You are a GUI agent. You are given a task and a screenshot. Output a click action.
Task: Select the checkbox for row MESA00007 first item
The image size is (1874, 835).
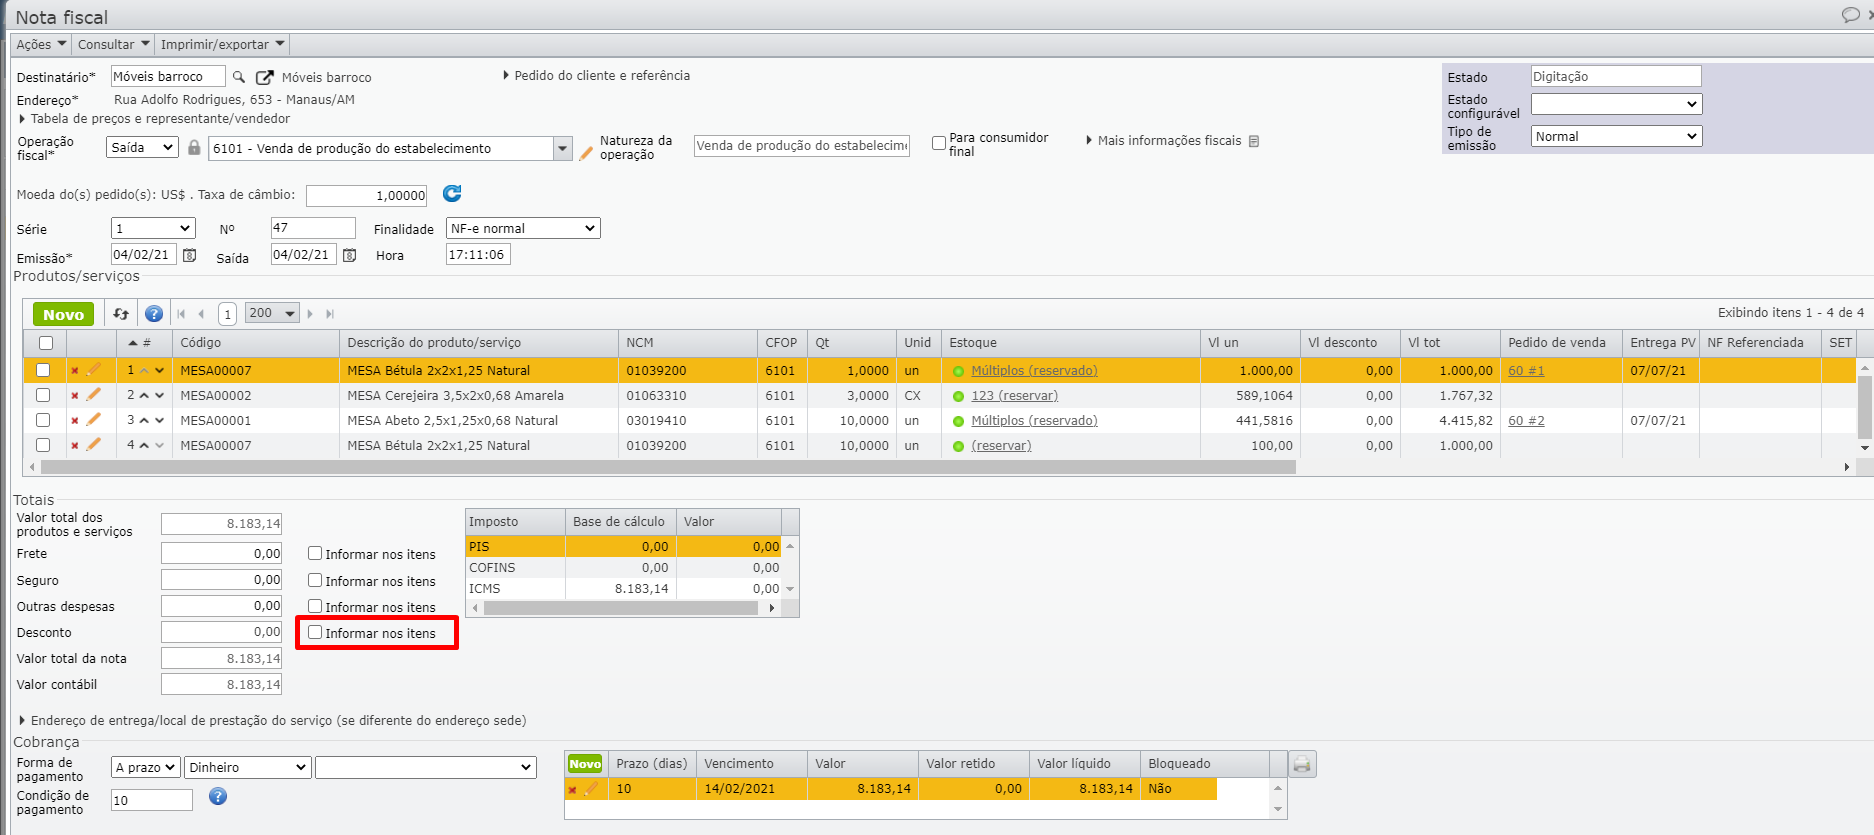(43, 370)
